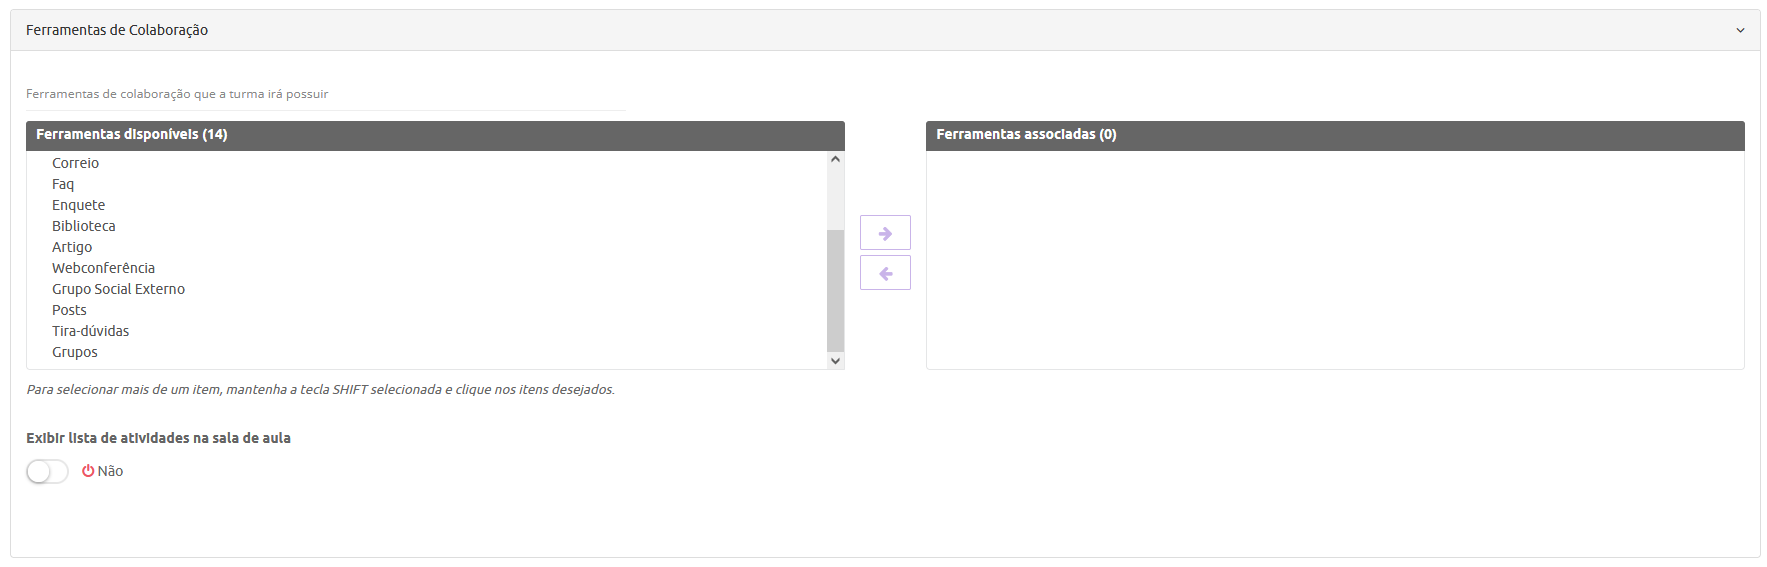Select Webconferência in the list

[x=104, y=268]
